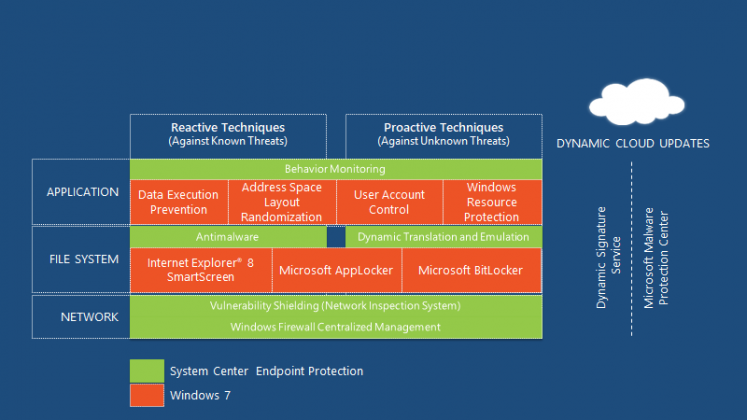This screenshot has height=420, width=747.
Task: Click the (Against Unknown Threats) subtitle
Action: coord(444,141)
